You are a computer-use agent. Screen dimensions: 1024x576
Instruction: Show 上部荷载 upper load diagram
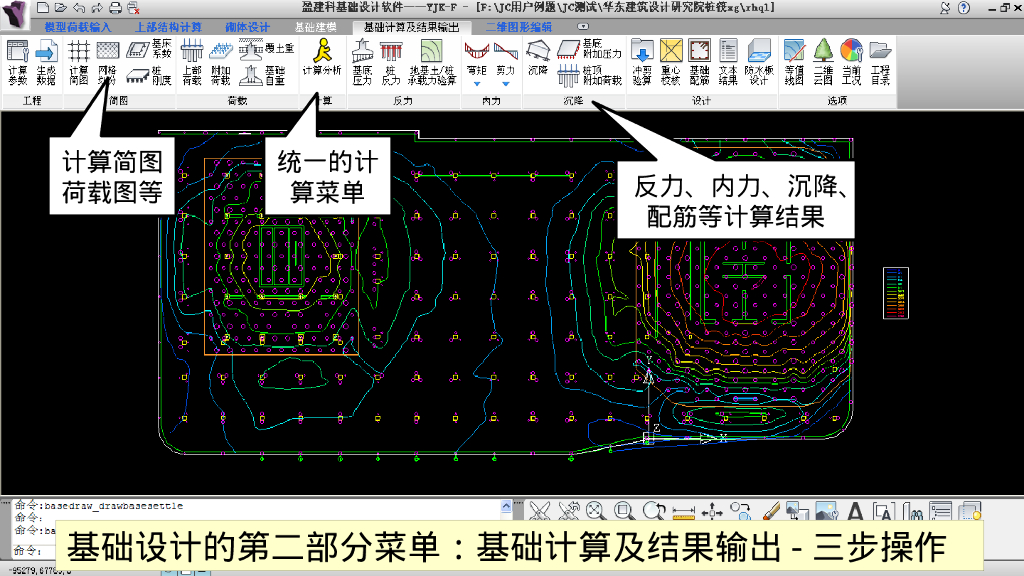pos(192,63)
